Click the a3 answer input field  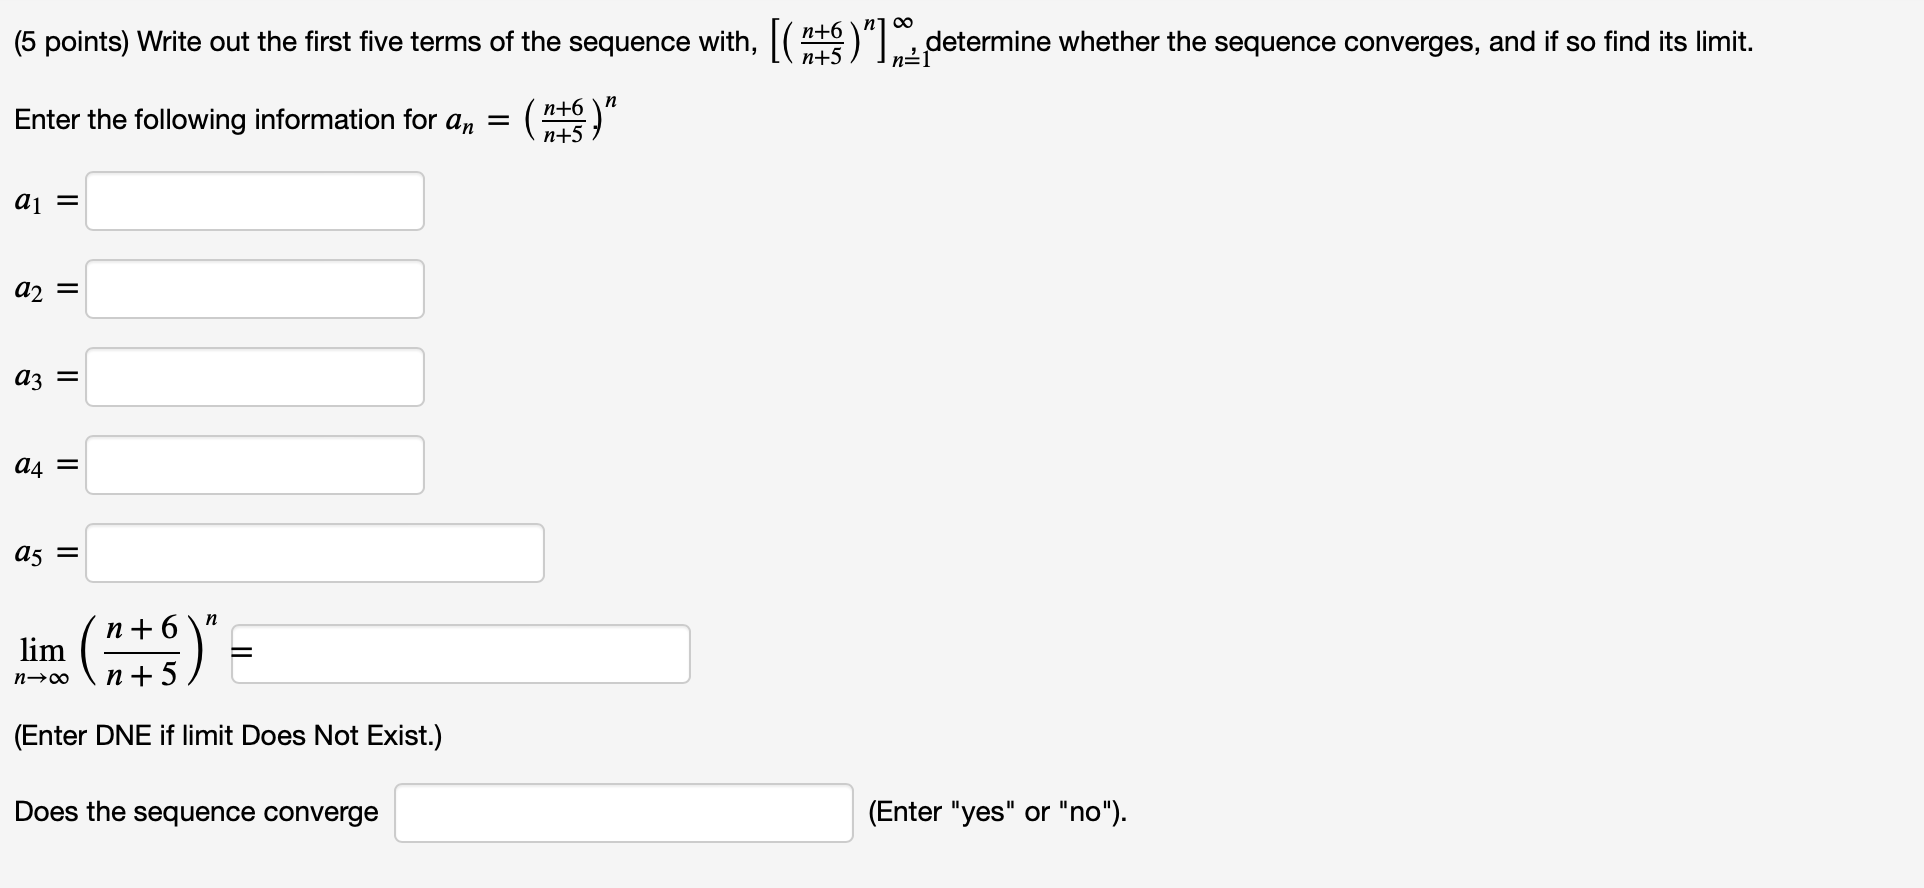(x=254, y=376)
